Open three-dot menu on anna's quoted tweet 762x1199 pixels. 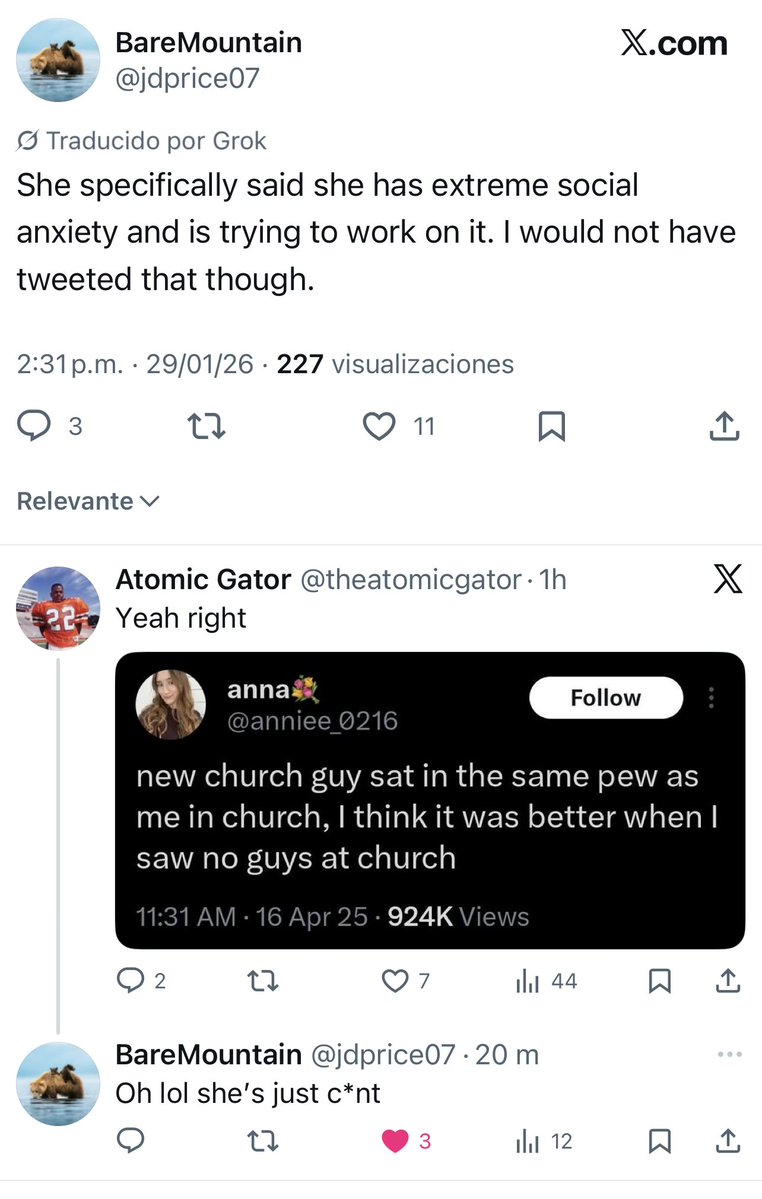(712, 698)
